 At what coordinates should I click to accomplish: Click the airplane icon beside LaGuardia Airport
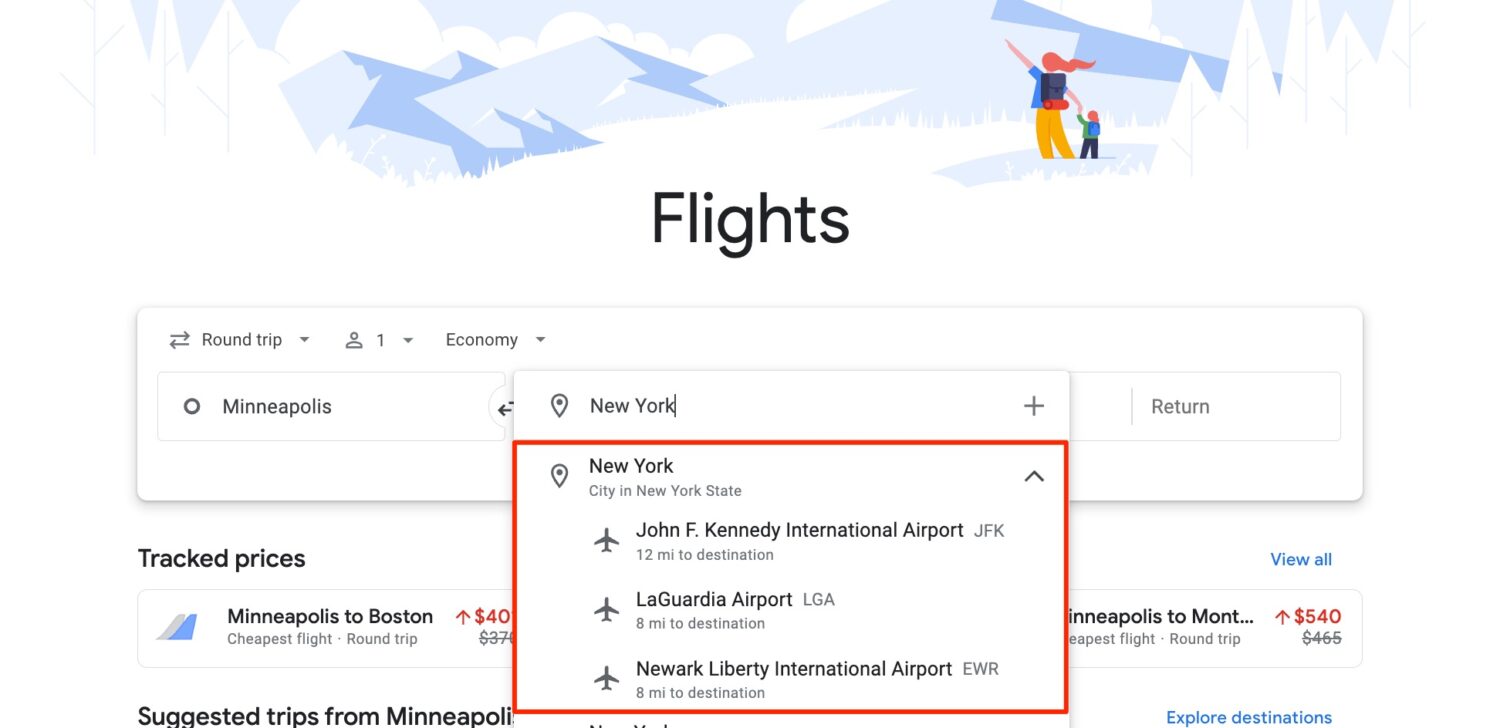(607, 610)
